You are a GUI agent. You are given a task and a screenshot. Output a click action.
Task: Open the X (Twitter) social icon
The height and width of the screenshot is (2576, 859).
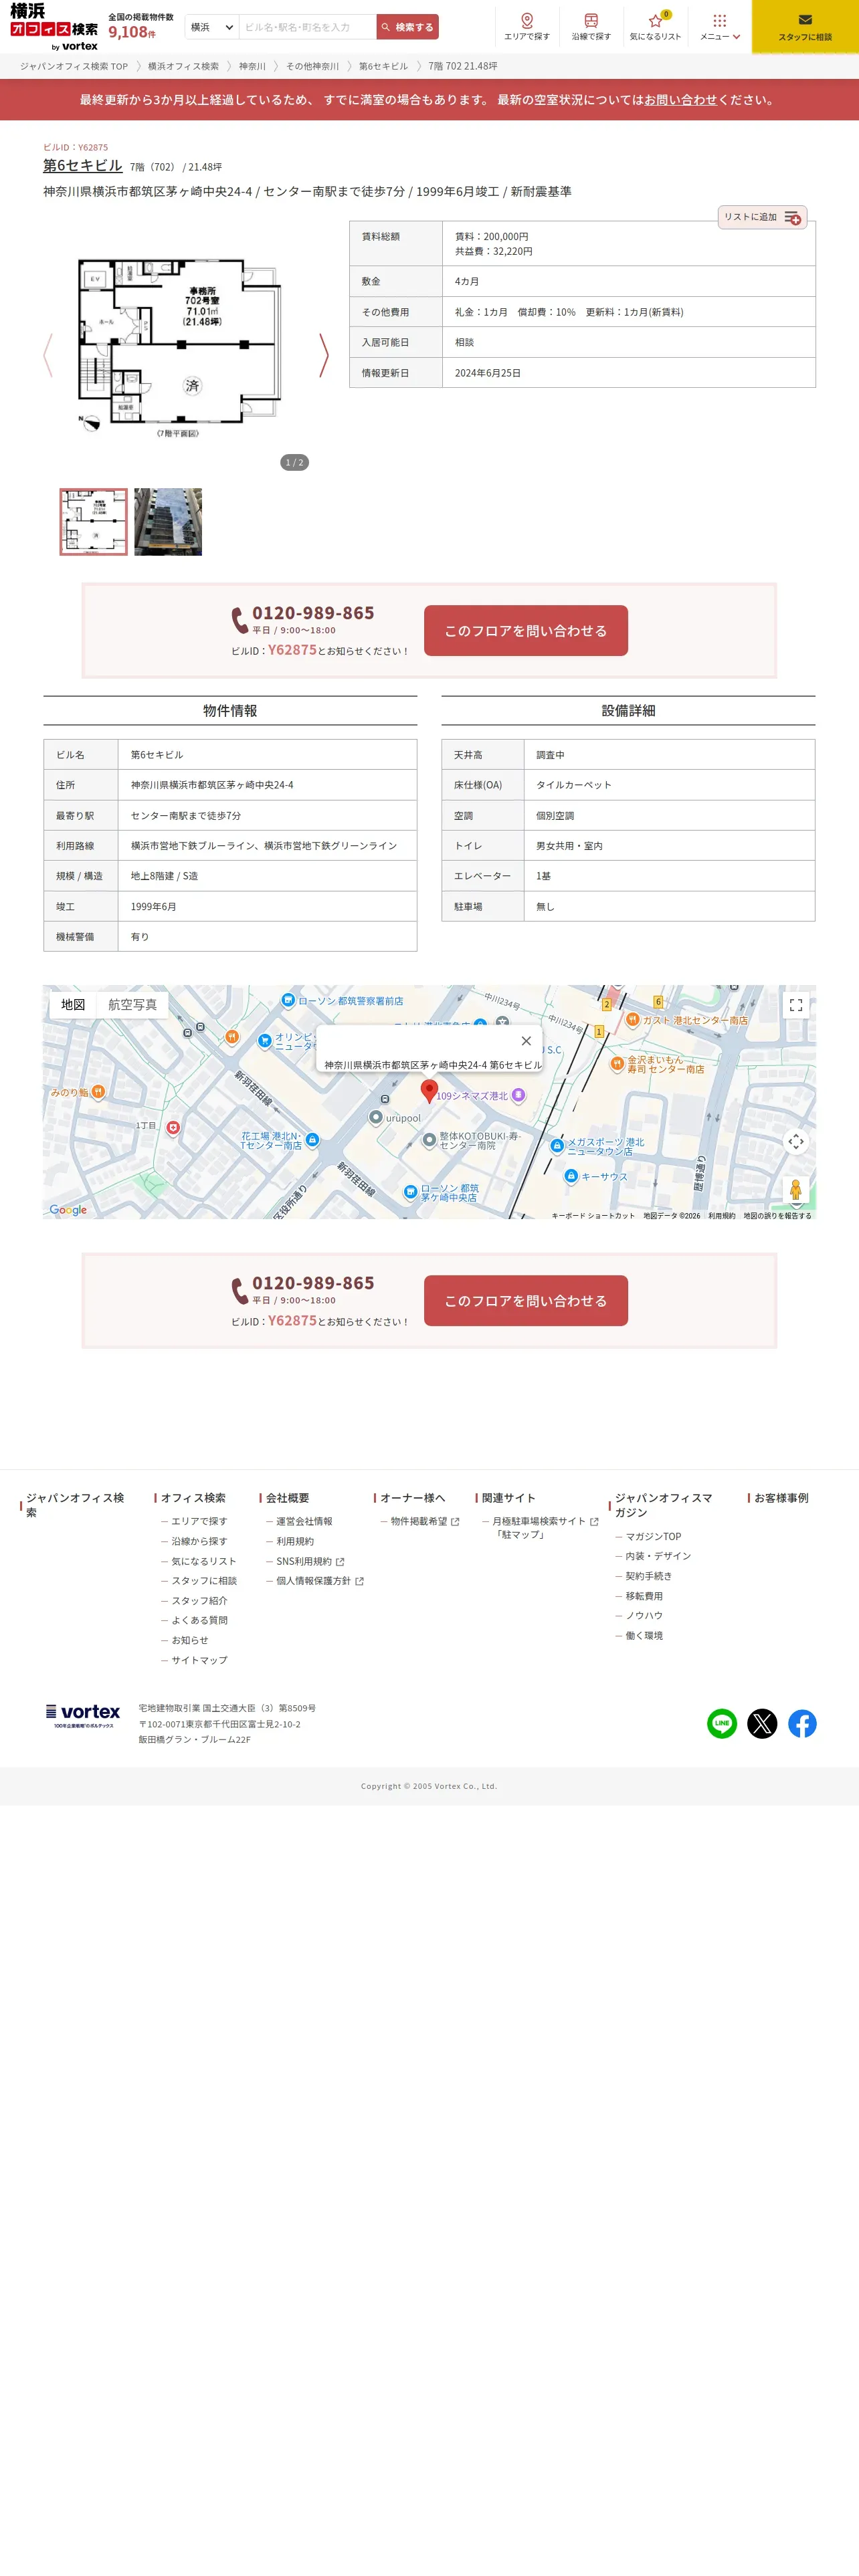click(762, 1724)
